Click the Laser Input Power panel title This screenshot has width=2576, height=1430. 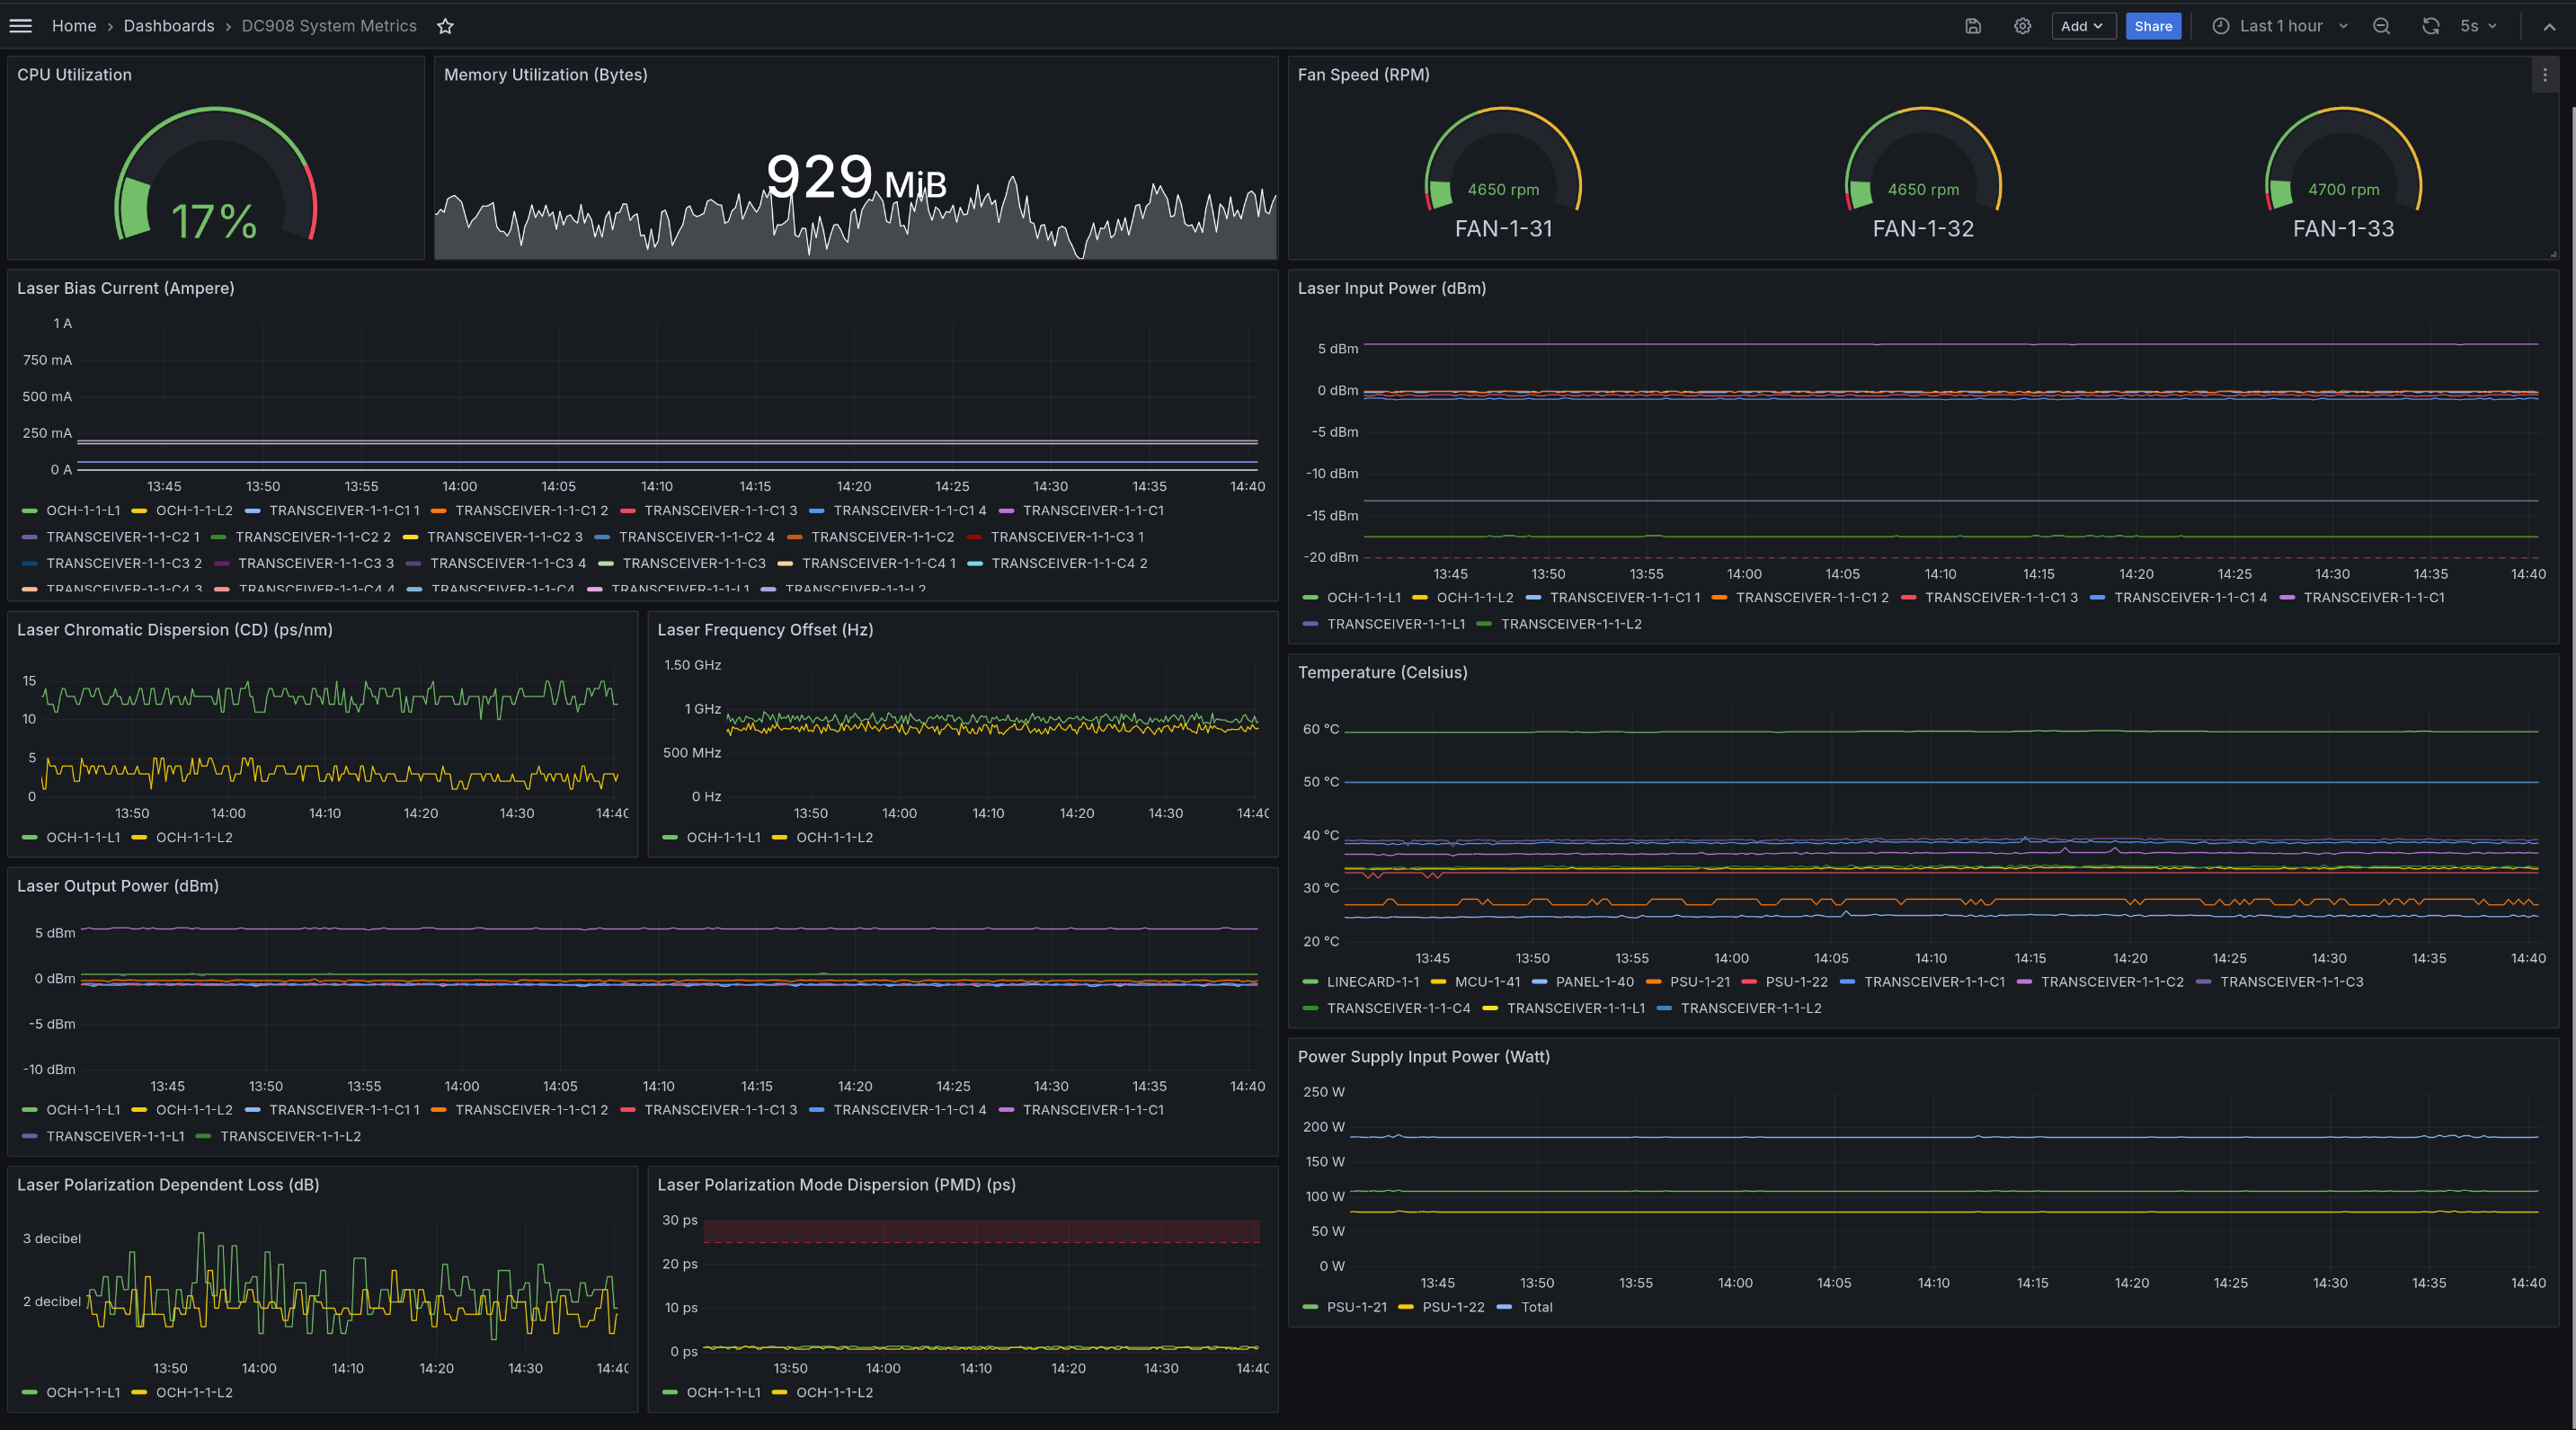pyautogui.click(x=1391, y=288)
